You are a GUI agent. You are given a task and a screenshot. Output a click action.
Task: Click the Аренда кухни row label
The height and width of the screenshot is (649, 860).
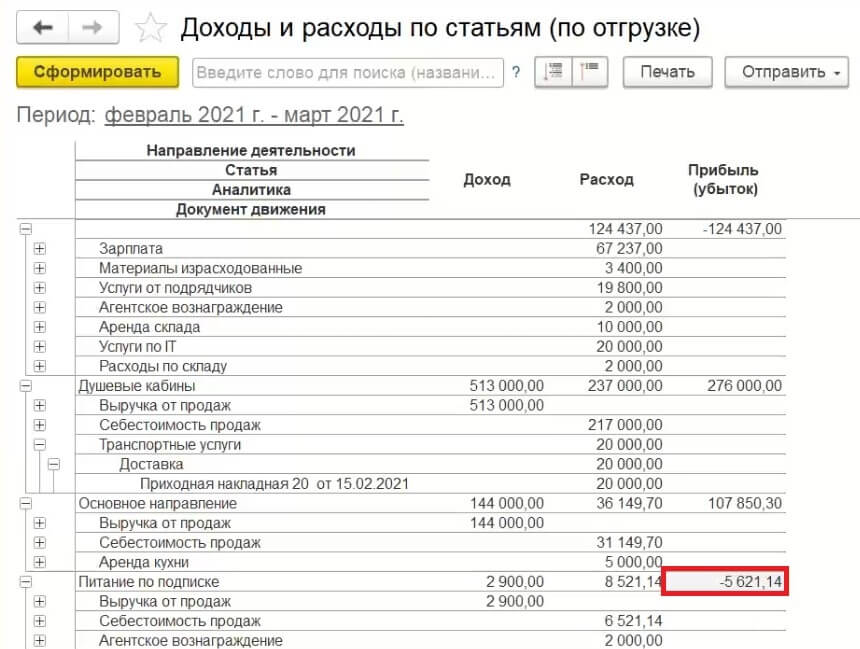pyautogui.click(x=144, y=562)
